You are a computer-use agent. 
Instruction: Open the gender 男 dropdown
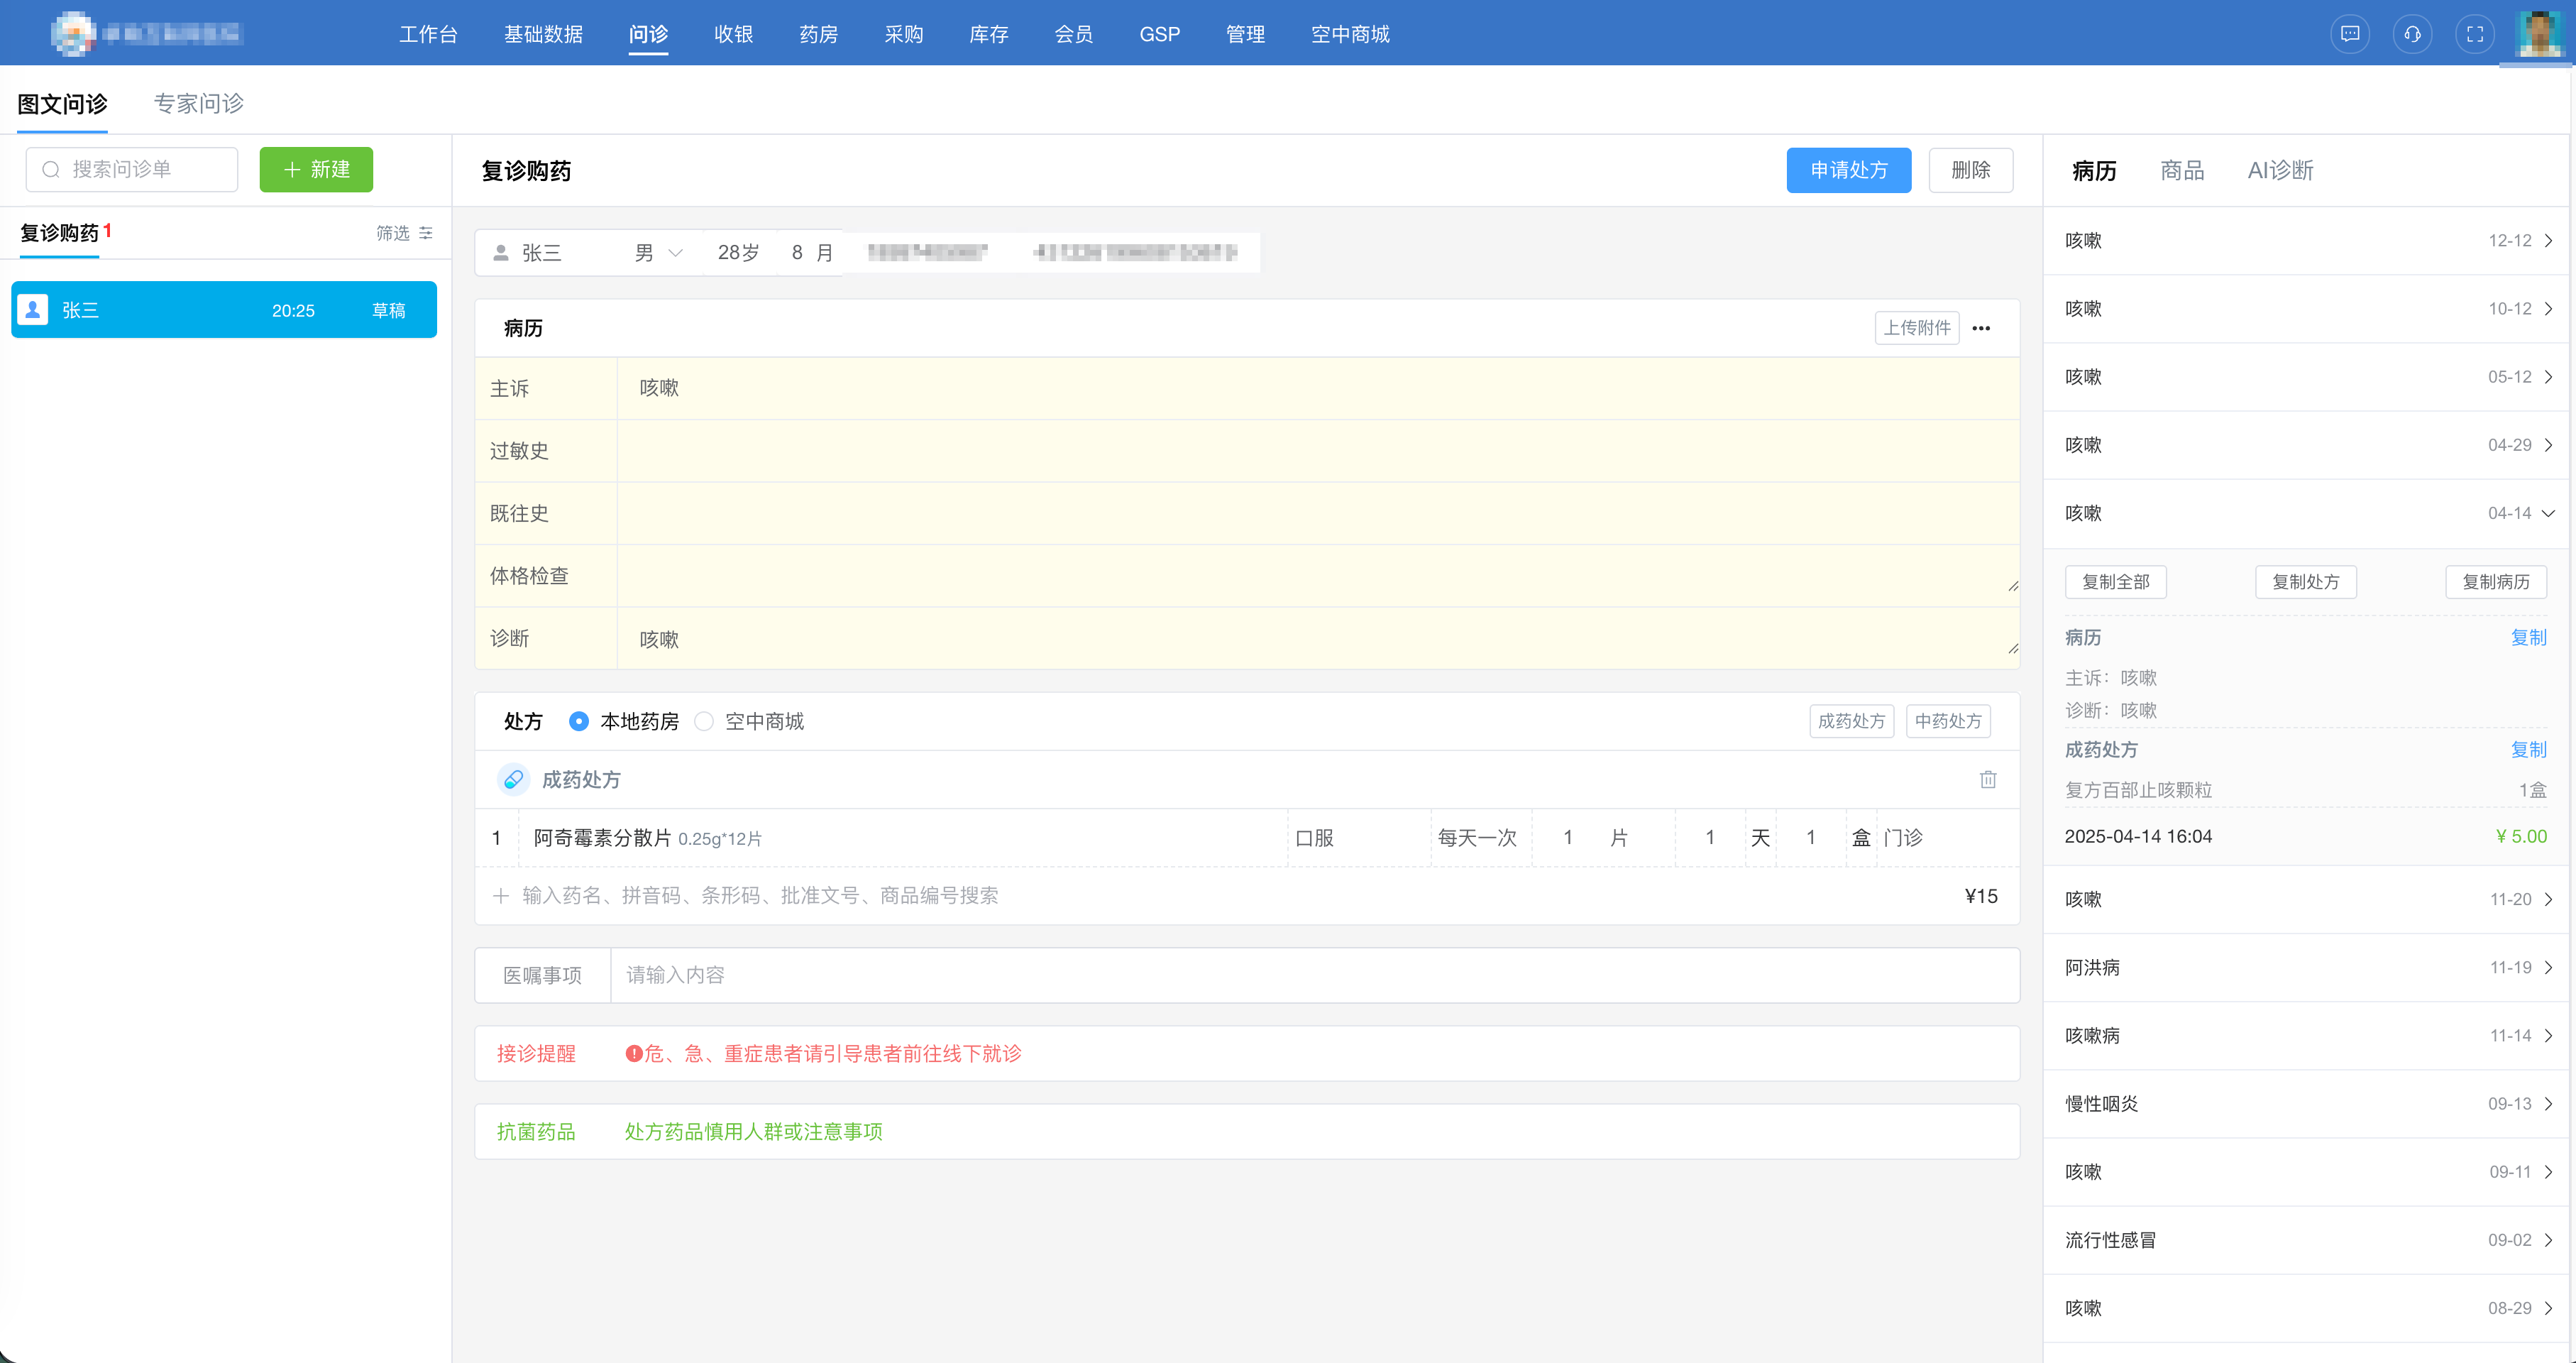pyautogui.click(x=658, y=253)
